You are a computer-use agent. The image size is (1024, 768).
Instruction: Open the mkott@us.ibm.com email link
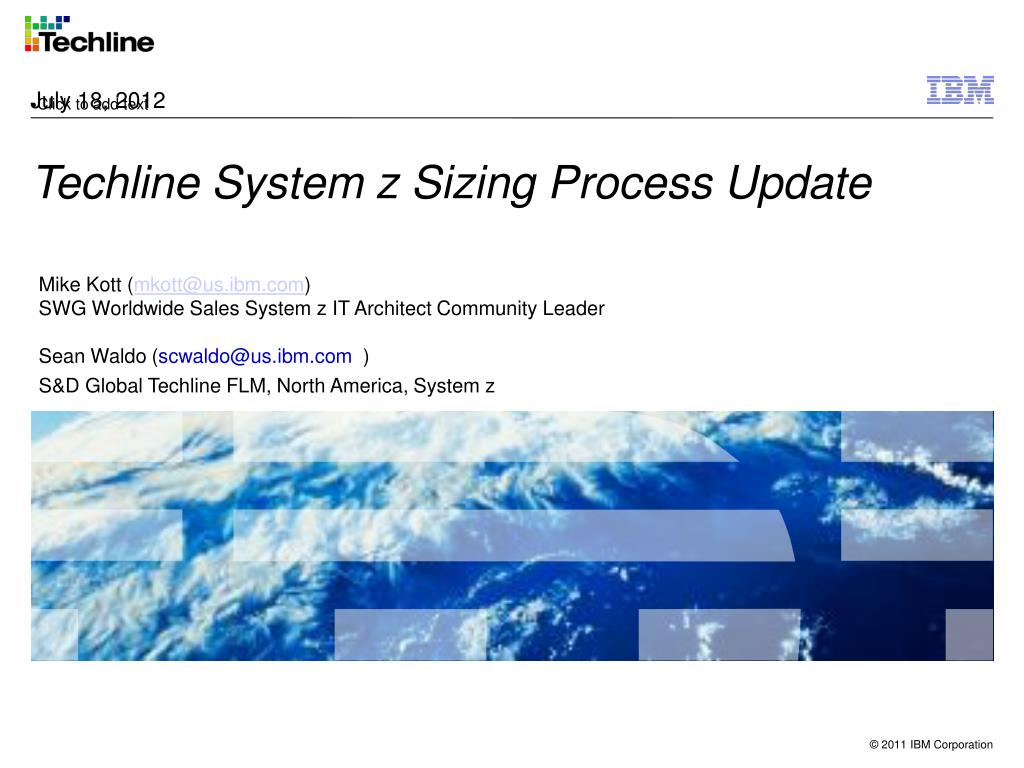point(219,285)
